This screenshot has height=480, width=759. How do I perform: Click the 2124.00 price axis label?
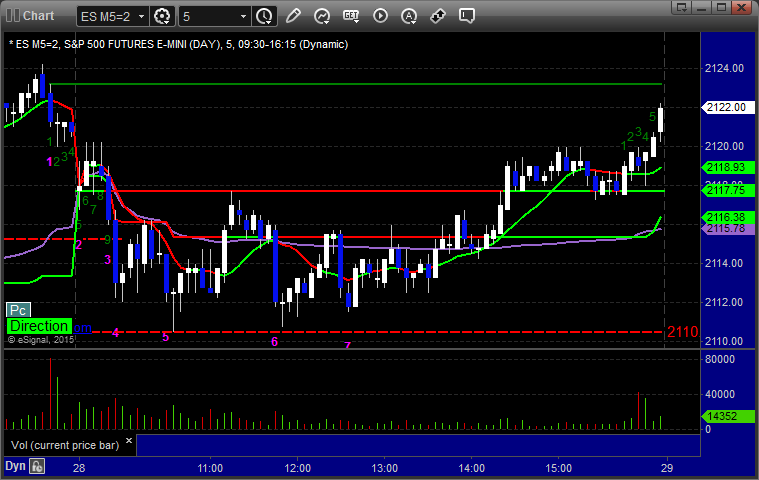click(x=724, y=68)
